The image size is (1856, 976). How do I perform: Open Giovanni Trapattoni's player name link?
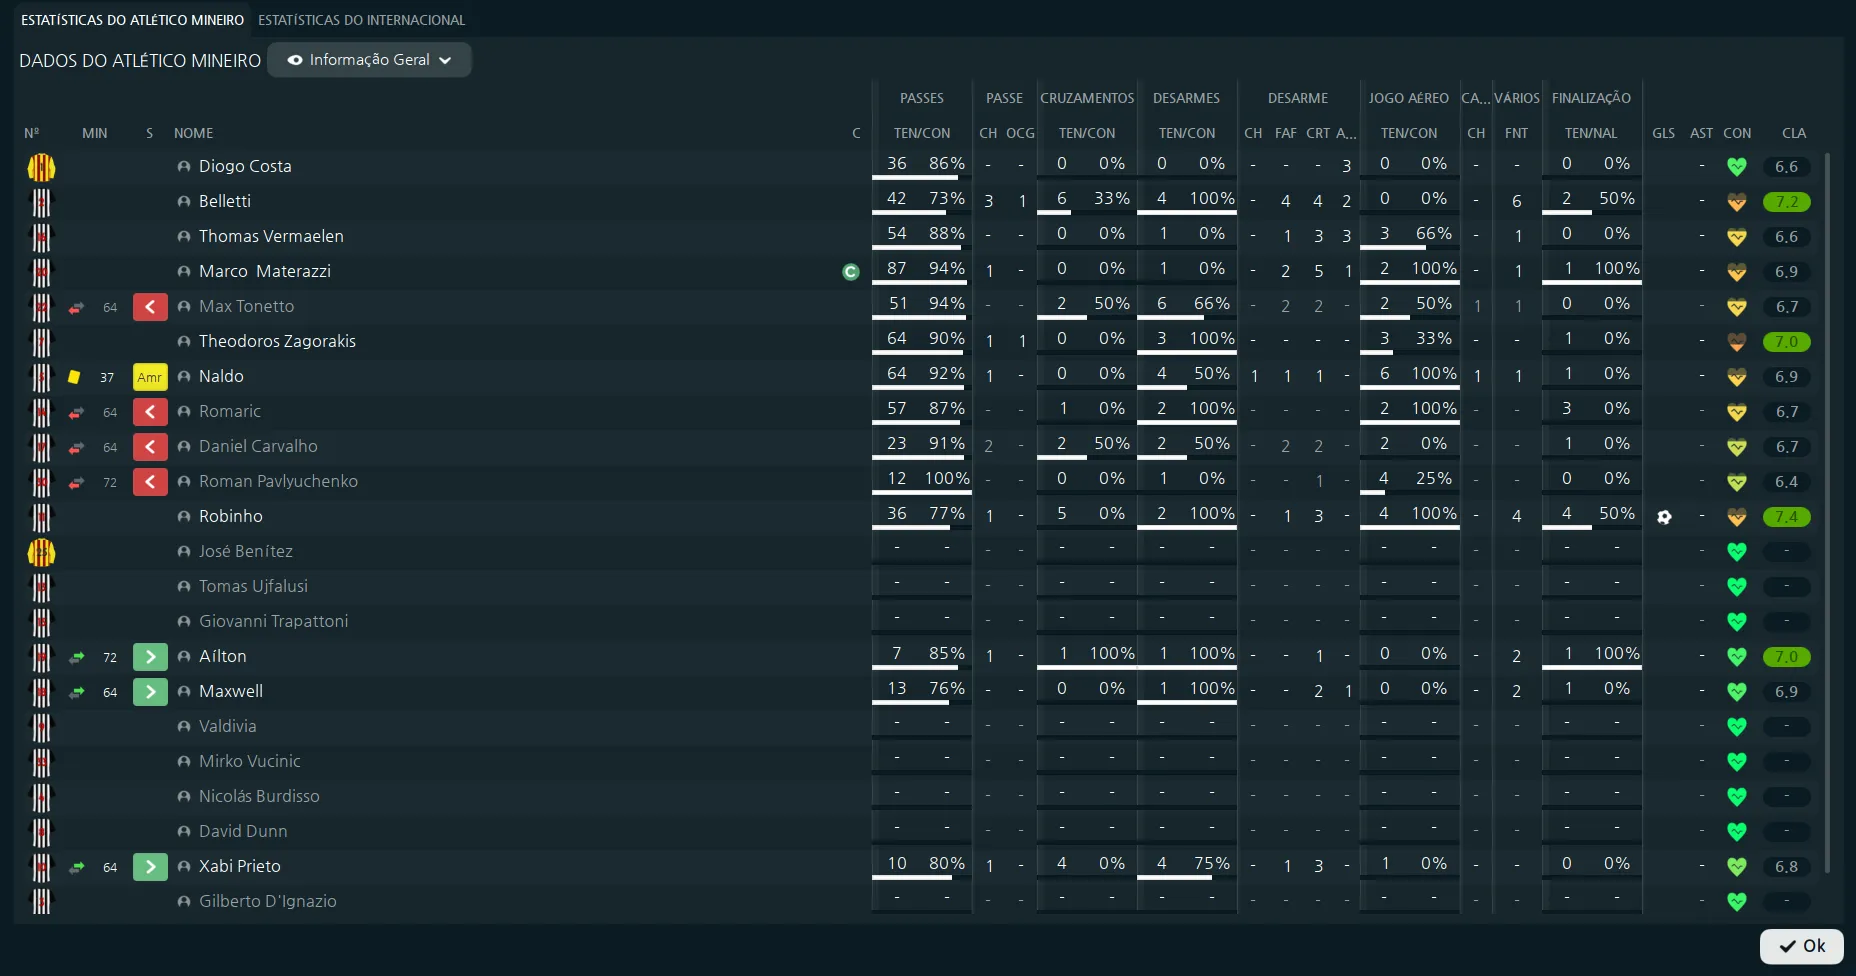[273, 622]
